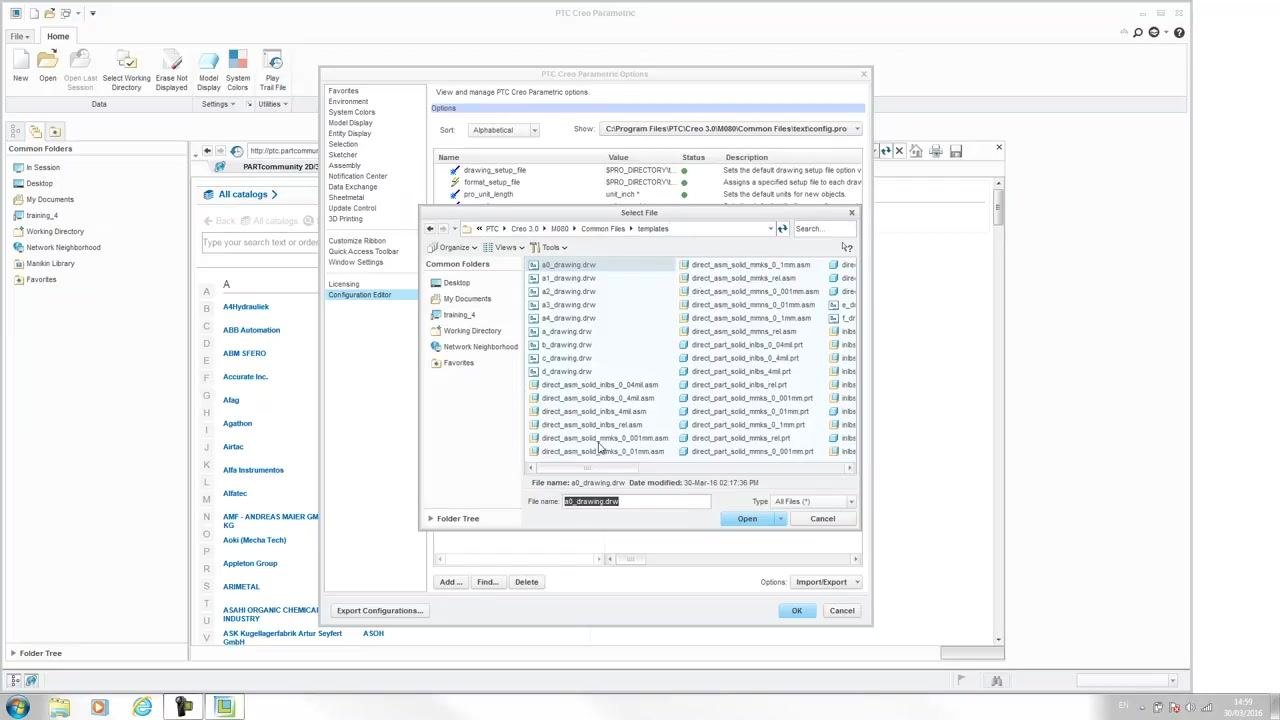Open the File menu
The image size is (1280, 720).
pyautogui.click(x=19, y=36)
